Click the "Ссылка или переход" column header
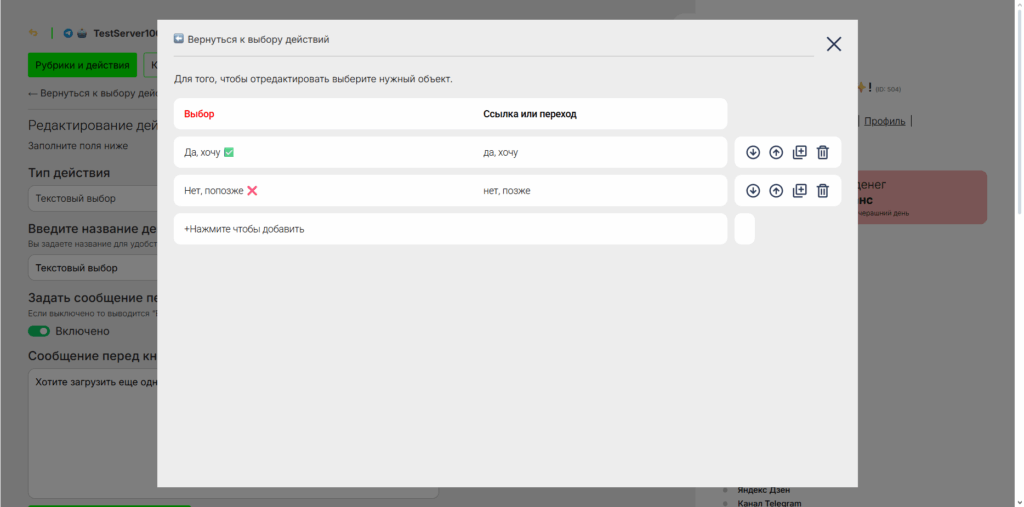 coord(529,114)
